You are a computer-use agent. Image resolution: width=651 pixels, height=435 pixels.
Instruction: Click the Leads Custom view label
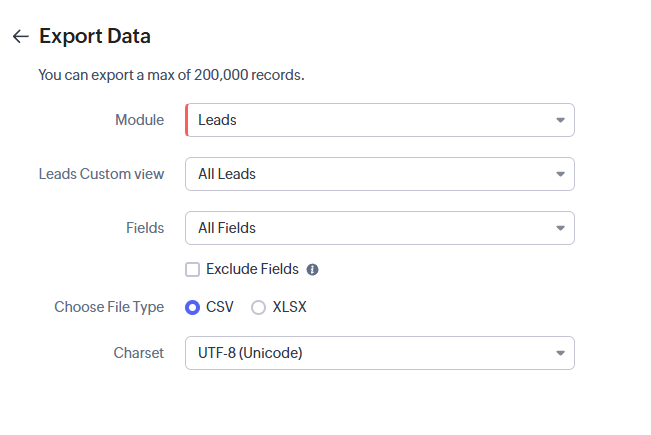pyautogui.click(x=101, y=174)
